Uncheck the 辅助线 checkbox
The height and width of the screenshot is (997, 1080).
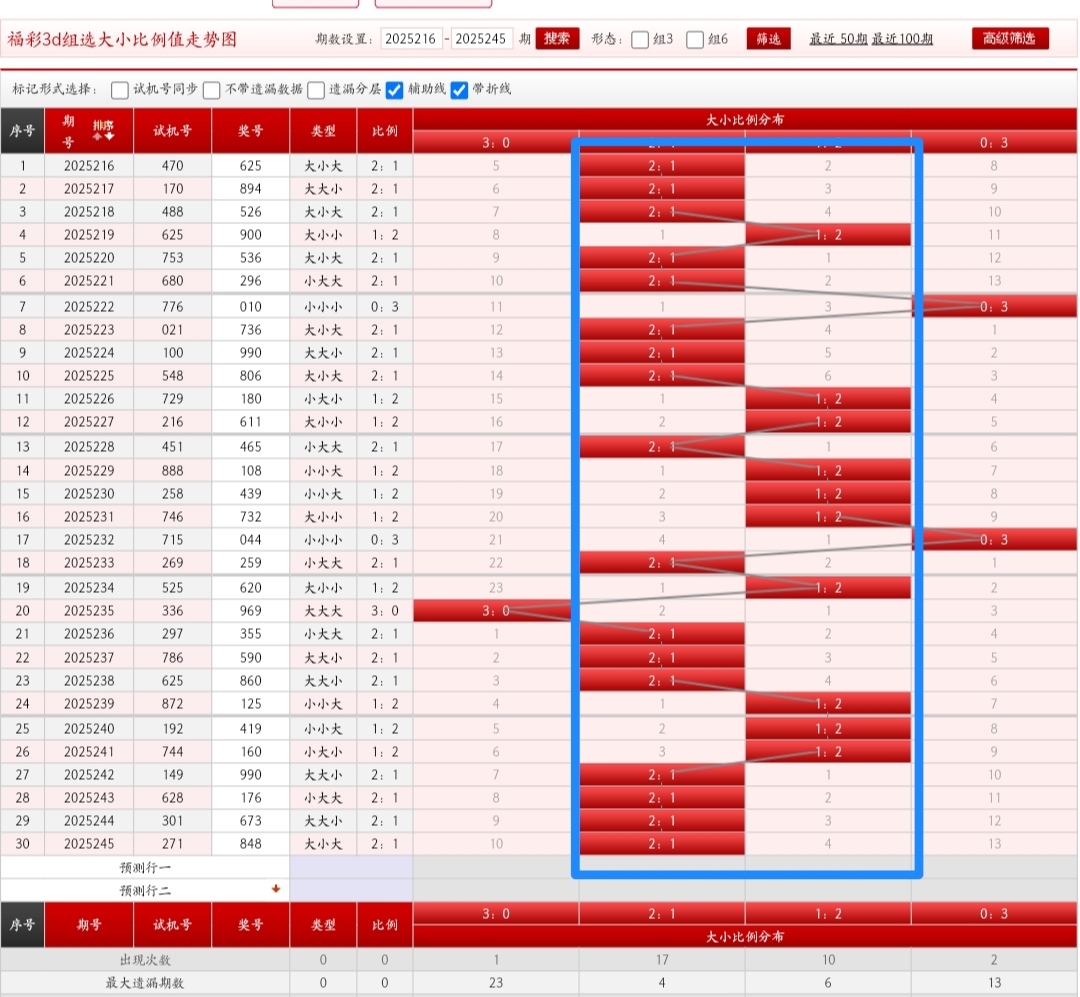pyautogui.click(x=395, y=90)
